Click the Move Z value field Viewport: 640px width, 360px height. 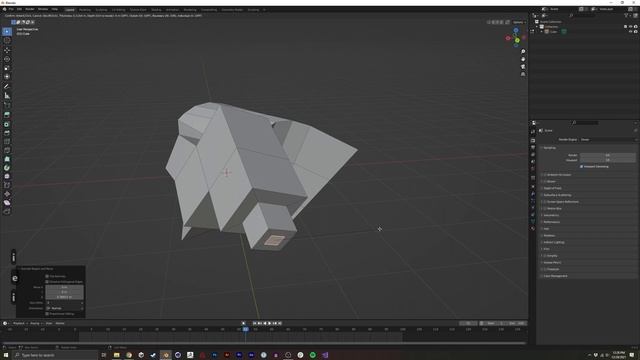[64, 297]
